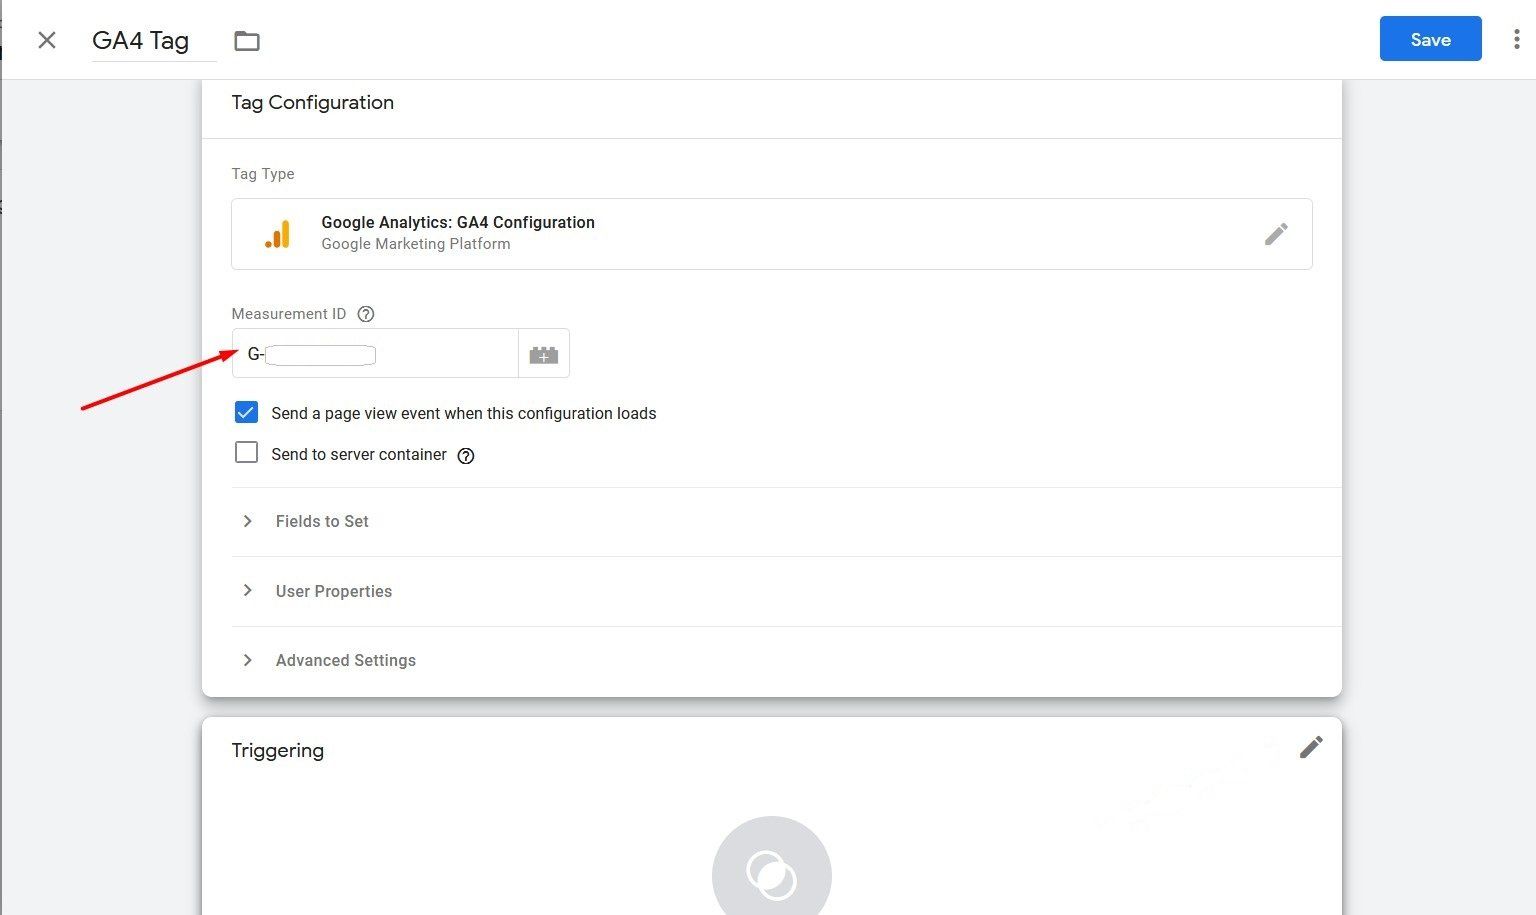The image size is (1536, 915).
Task: Click the pencil icon to edit Tag Type
Action: tap(1275, 234)
